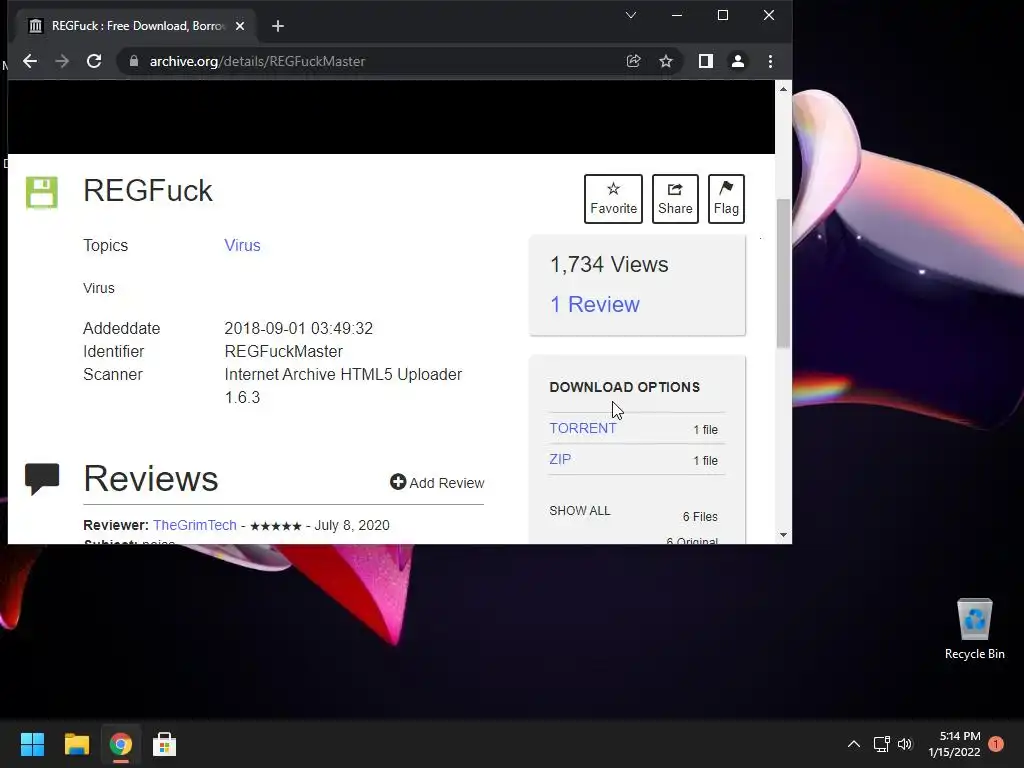Open File Explorer from the taskbar

[76, 744]
